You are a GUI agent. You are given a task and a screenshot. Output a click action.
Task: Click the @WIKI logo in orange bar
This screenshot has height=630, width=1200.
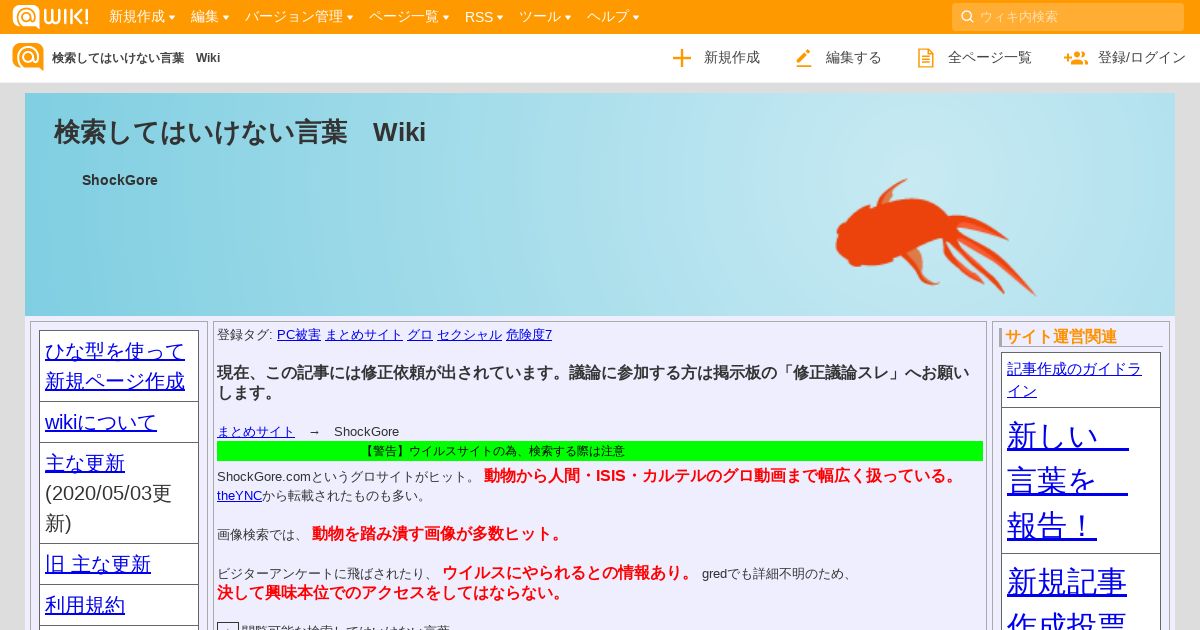click(50, 16)
